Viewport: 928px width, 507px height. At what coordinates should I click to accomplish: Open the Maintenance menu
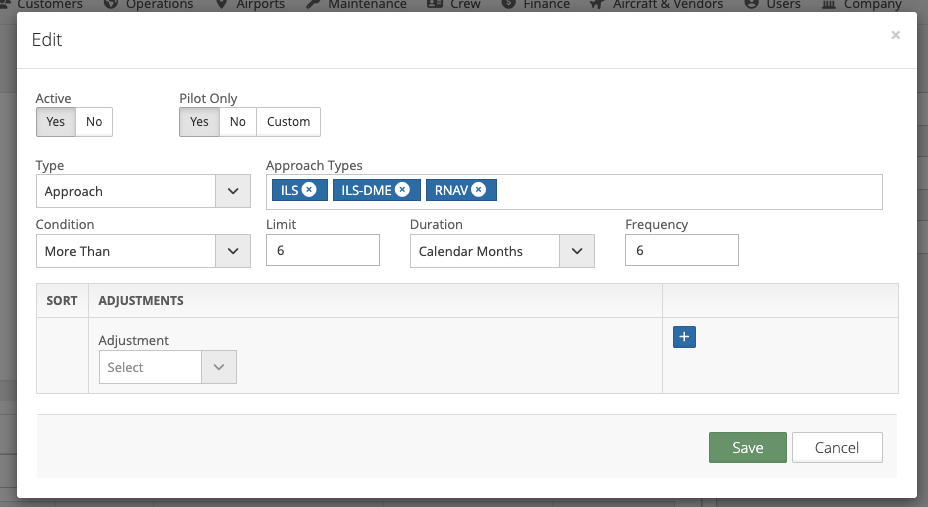[355, 4]
